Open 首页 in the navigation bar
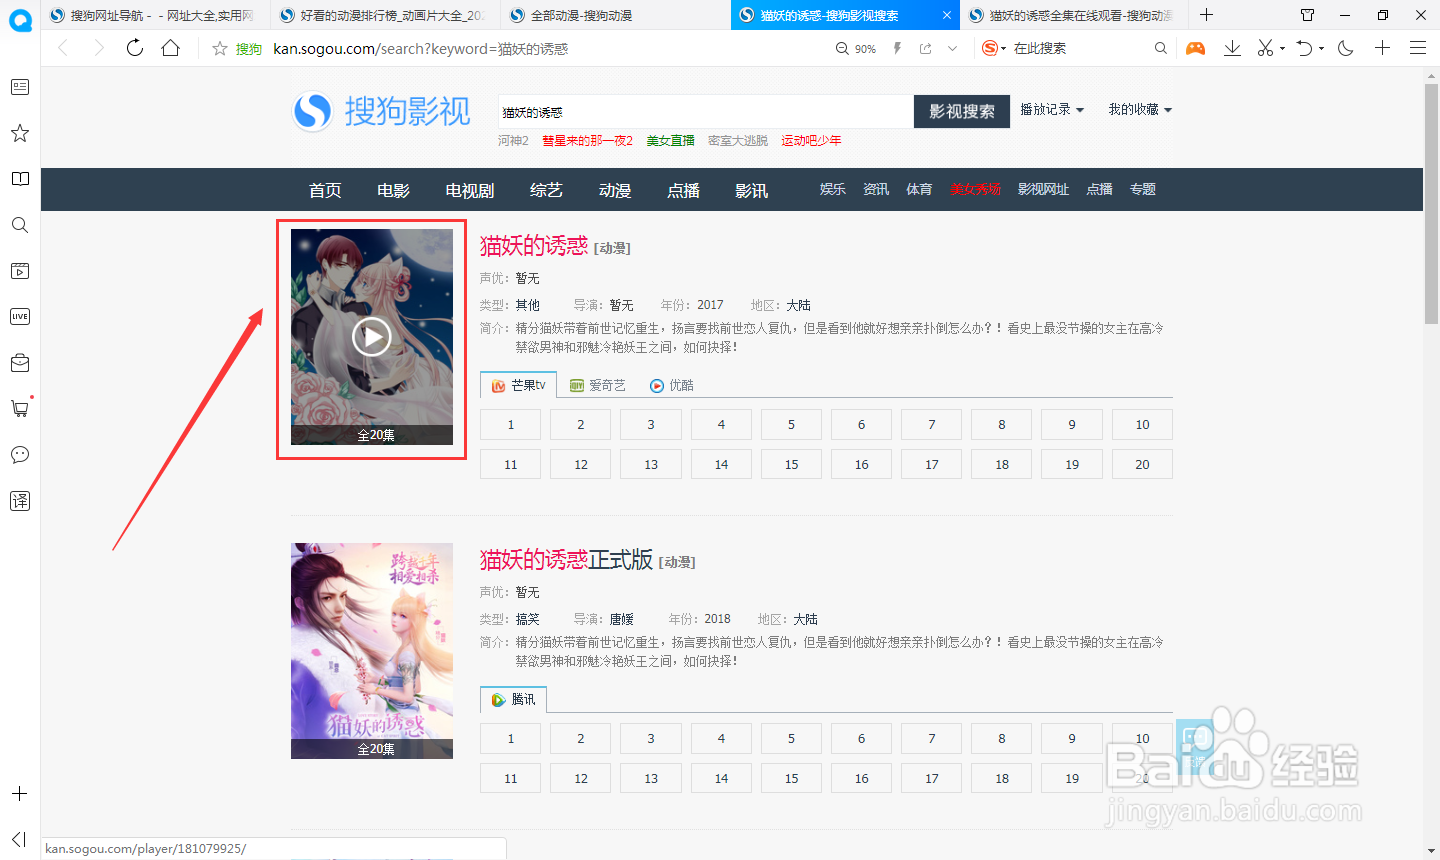The image size is (1440, 860). click(x=325, y=190)
